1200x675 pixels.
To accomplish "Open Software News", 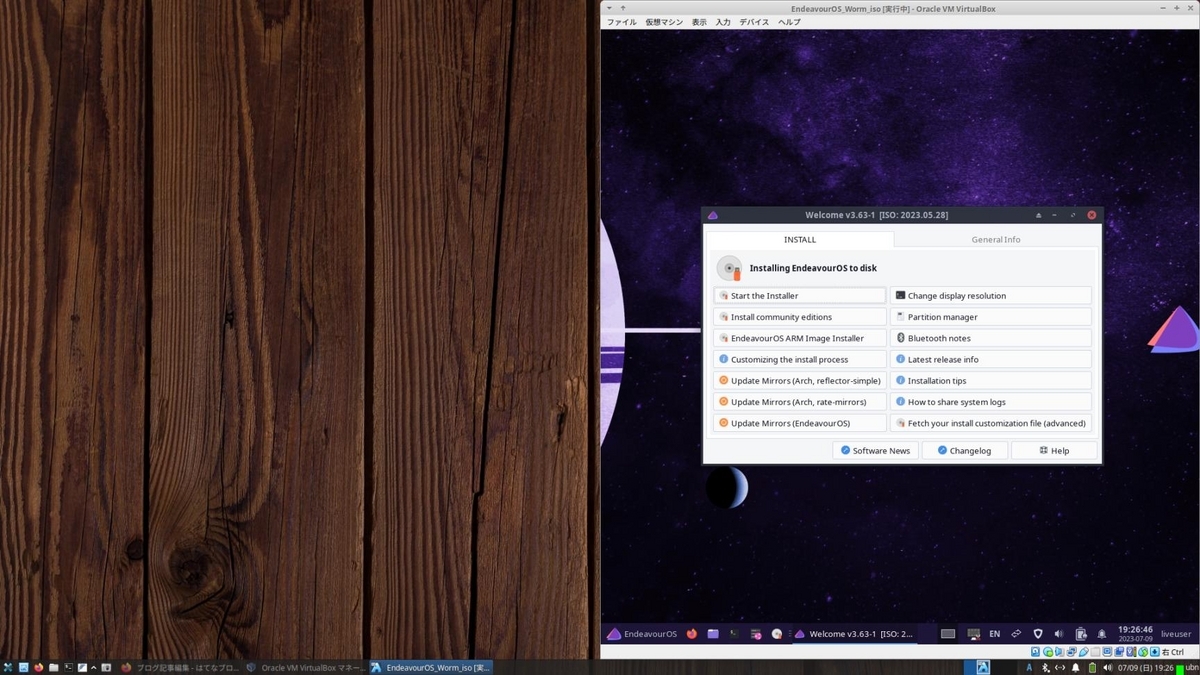I will click(x=875, y=451).
